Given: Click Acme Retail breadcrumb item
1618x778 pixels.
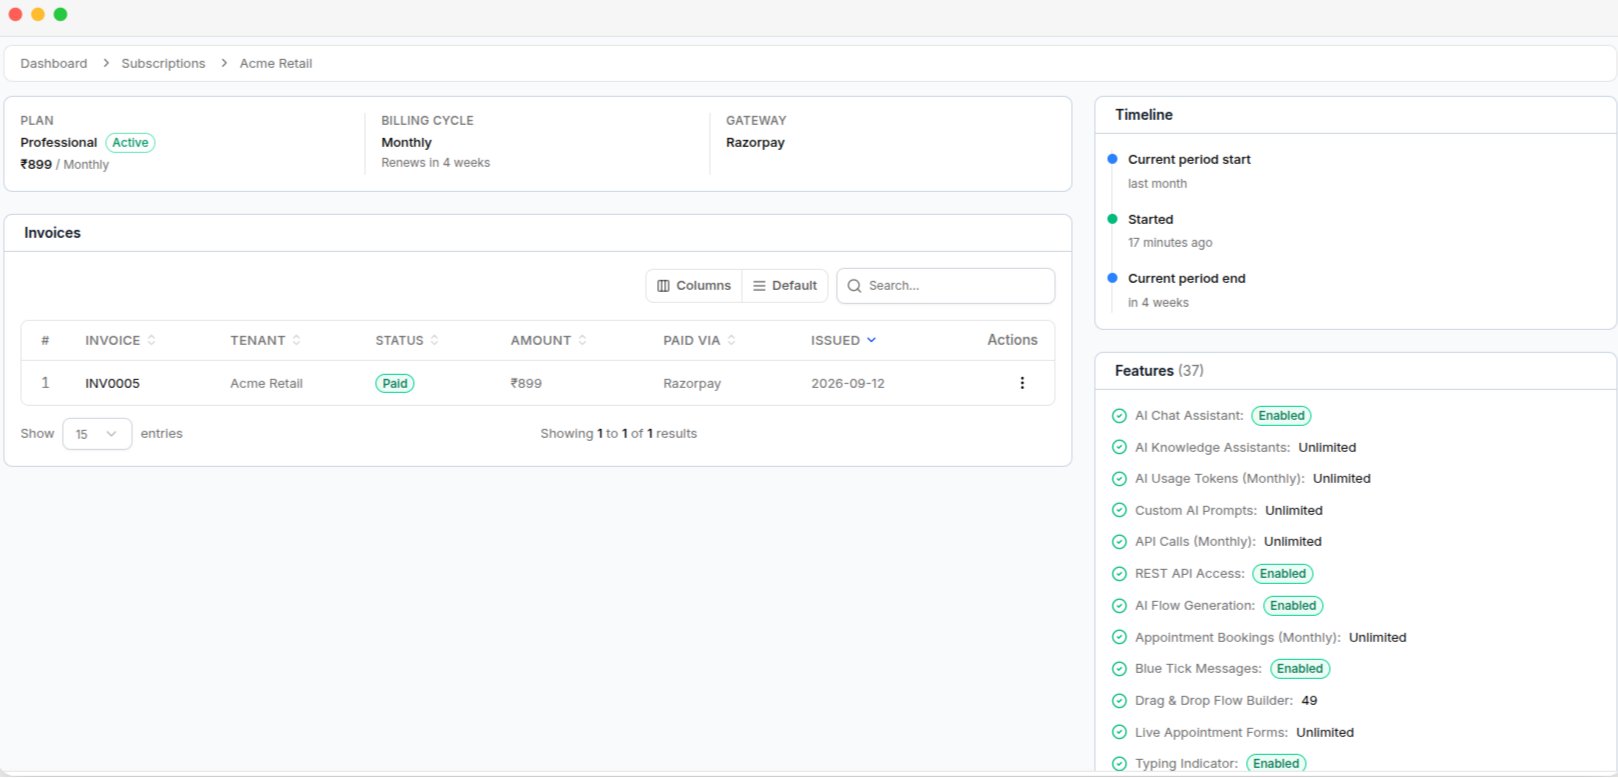Looking at the screenshot, I should pyautogui.click(x=276, y=63).
